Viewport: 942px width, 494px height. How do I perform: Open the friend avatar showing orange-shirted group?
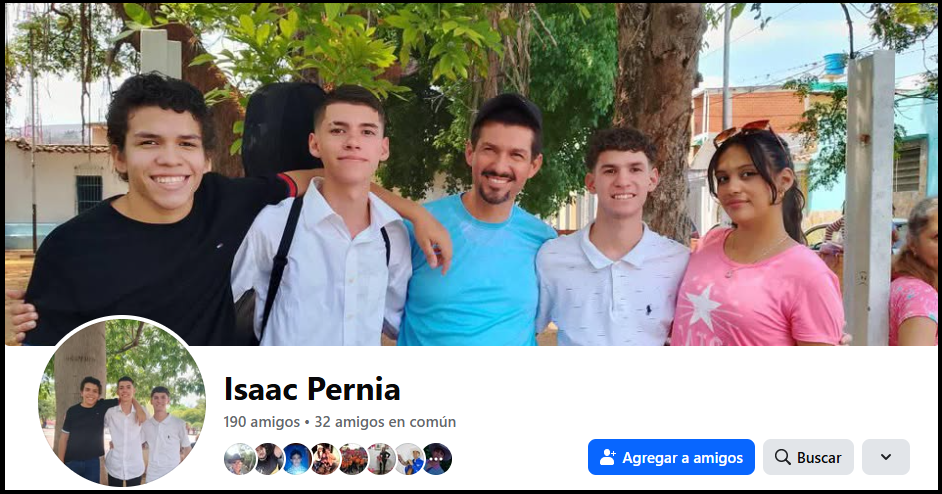click(x=353, y=459)
